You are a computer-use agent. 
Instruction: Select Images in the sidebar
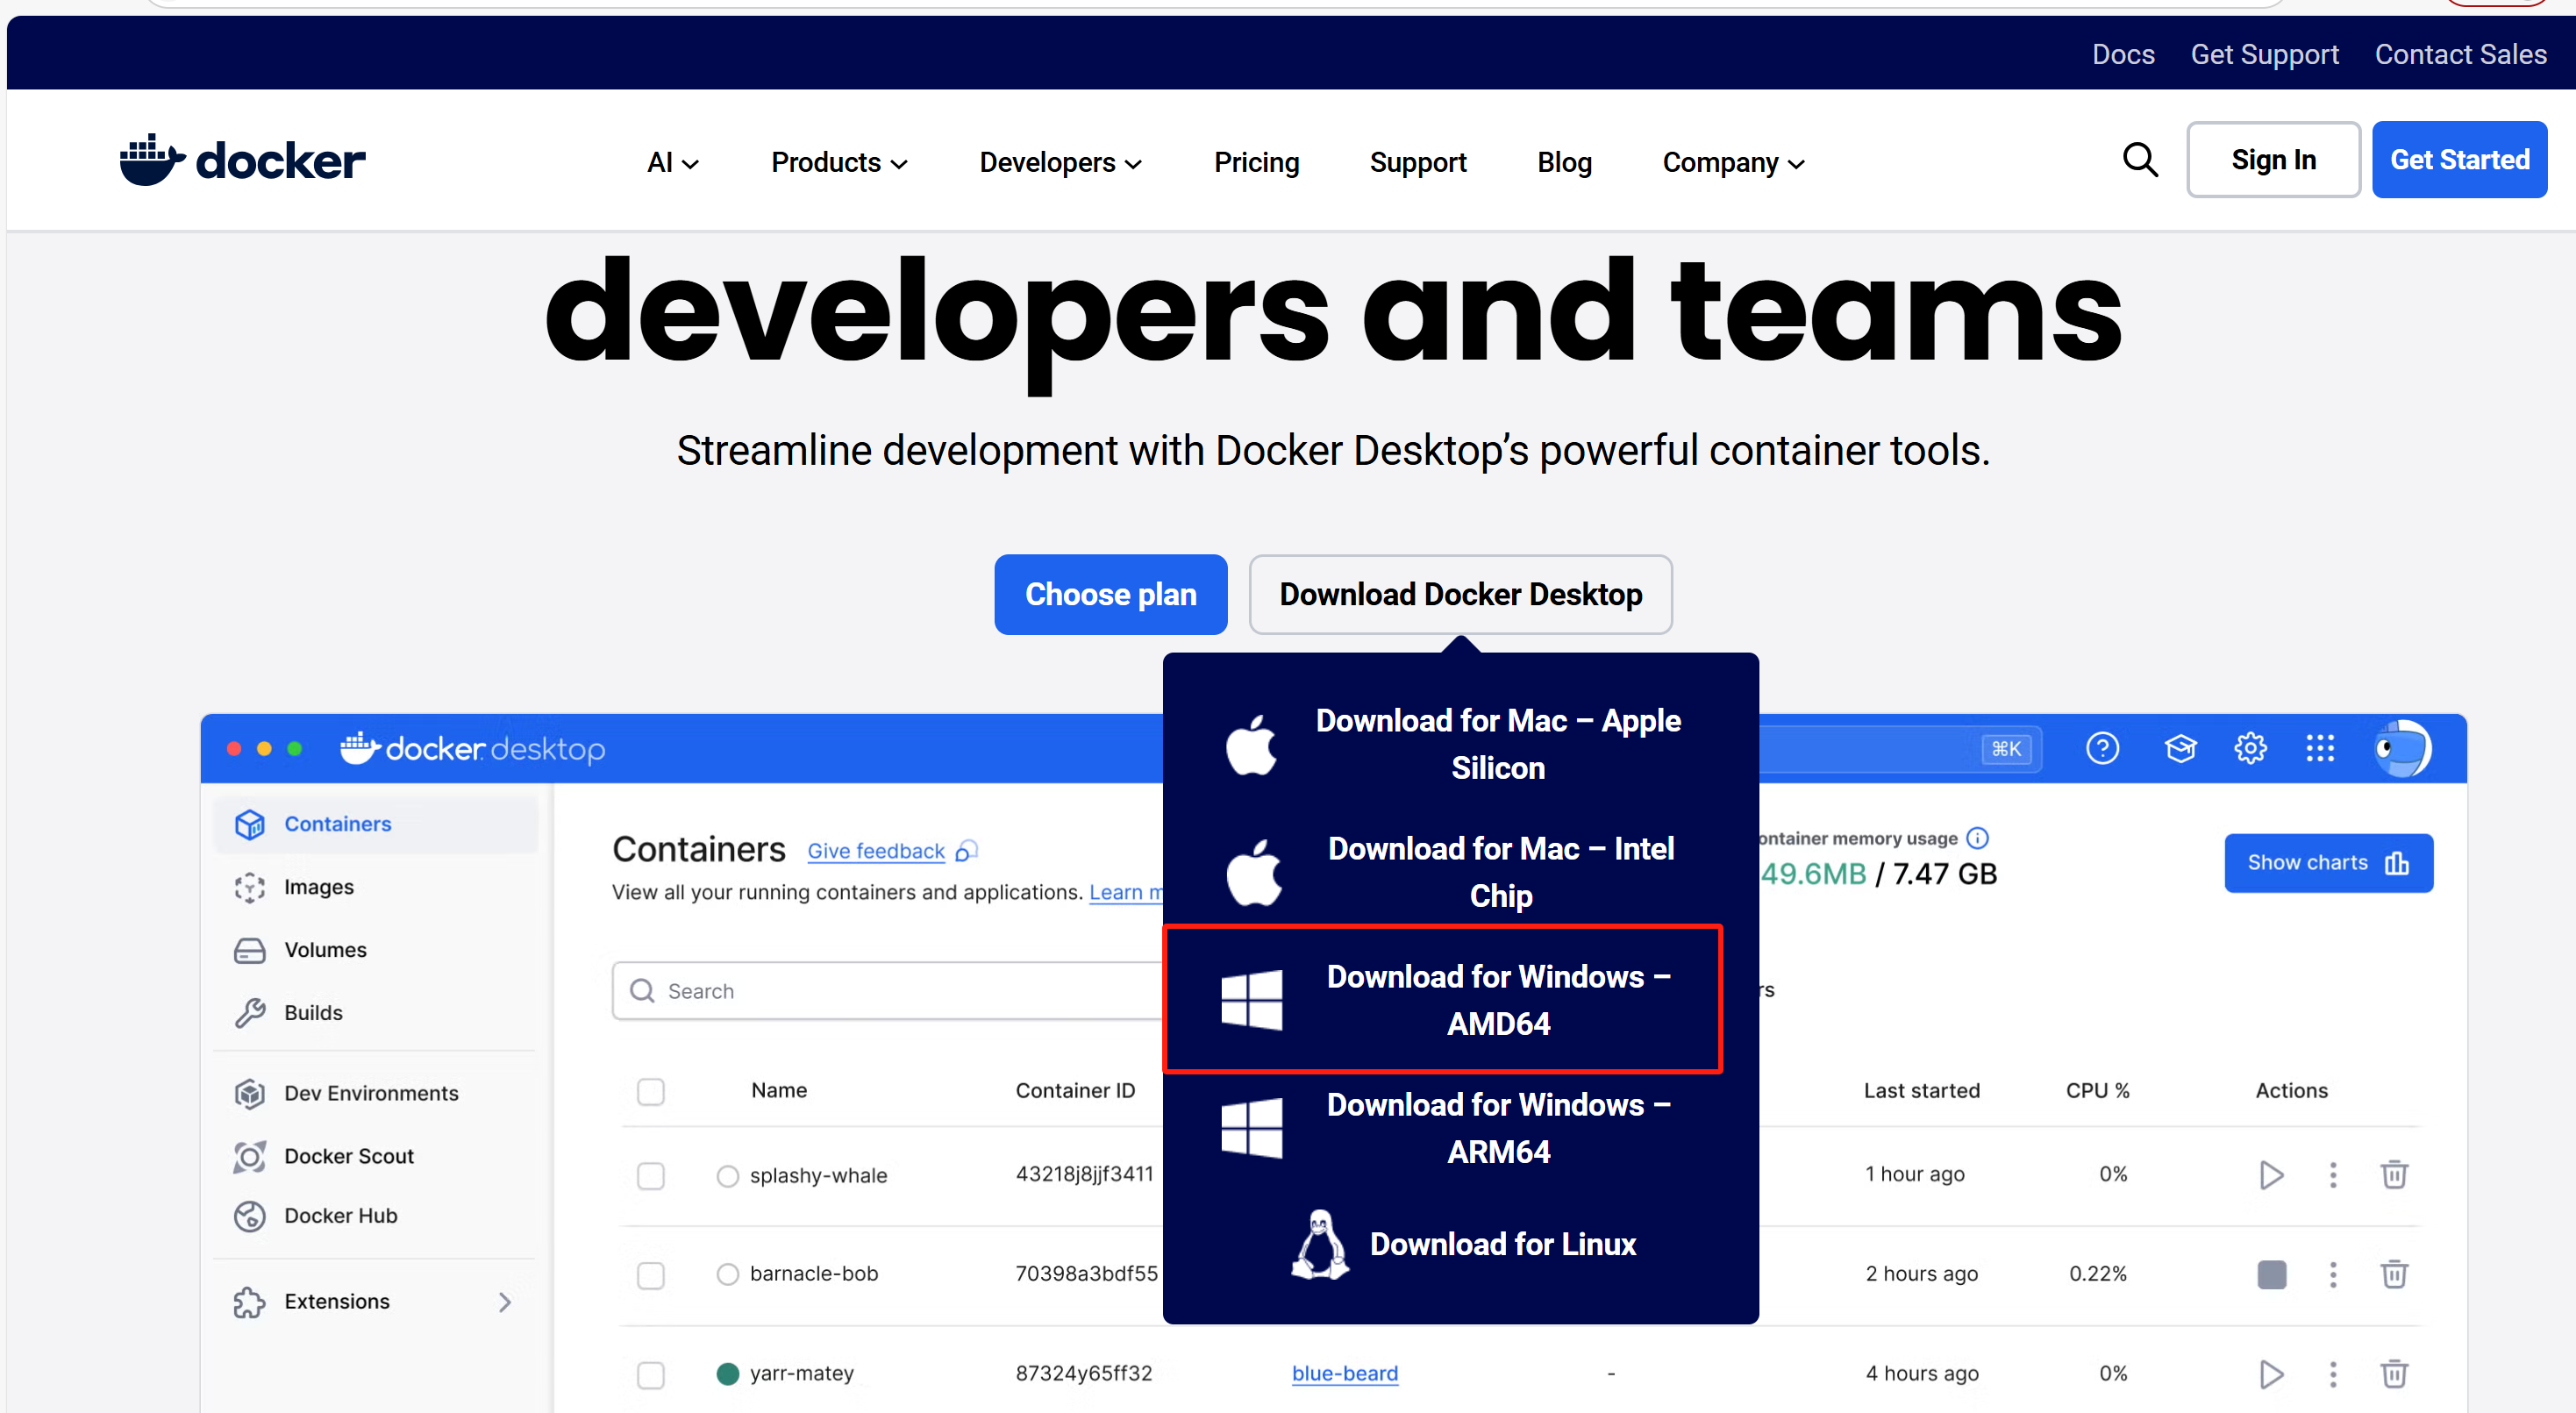pyautogui.click(x=318, y=887)
